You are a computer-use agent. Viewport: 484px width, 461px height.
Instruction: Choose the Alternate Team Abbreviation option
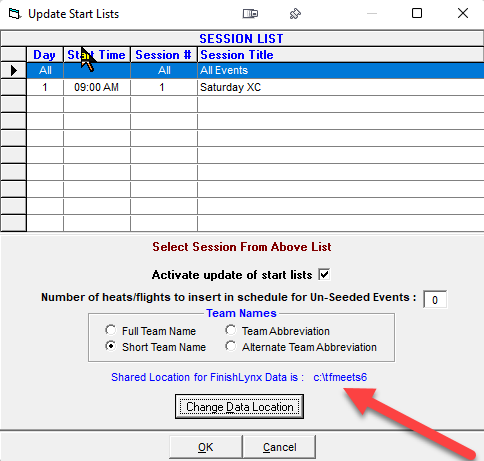point(230,346)
